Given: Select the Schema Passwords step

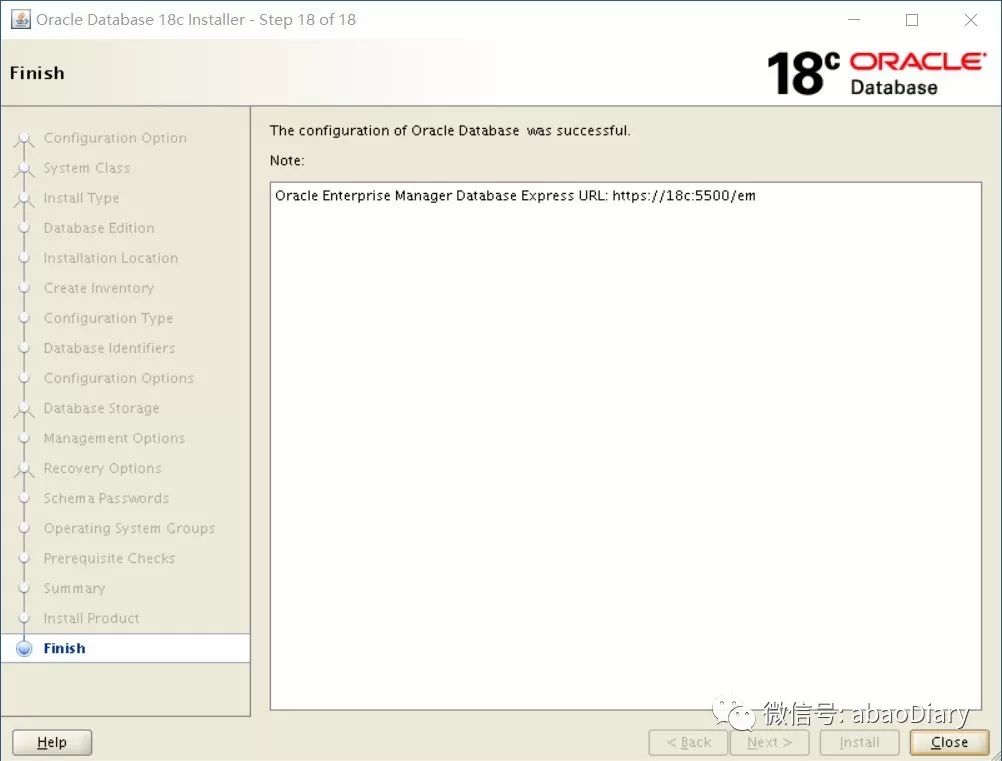Looking at the screenshot, I should 106,498.
